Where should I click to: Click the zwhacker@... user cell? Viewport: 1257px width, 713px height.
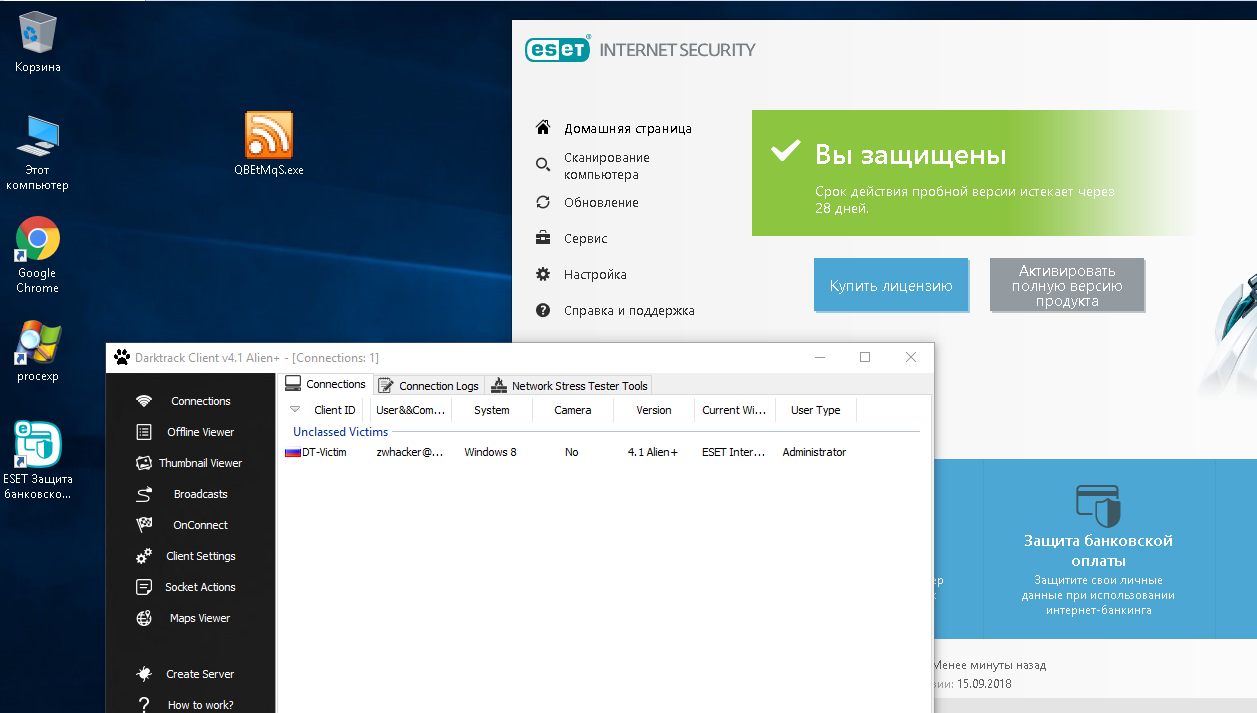click(410, 452)
